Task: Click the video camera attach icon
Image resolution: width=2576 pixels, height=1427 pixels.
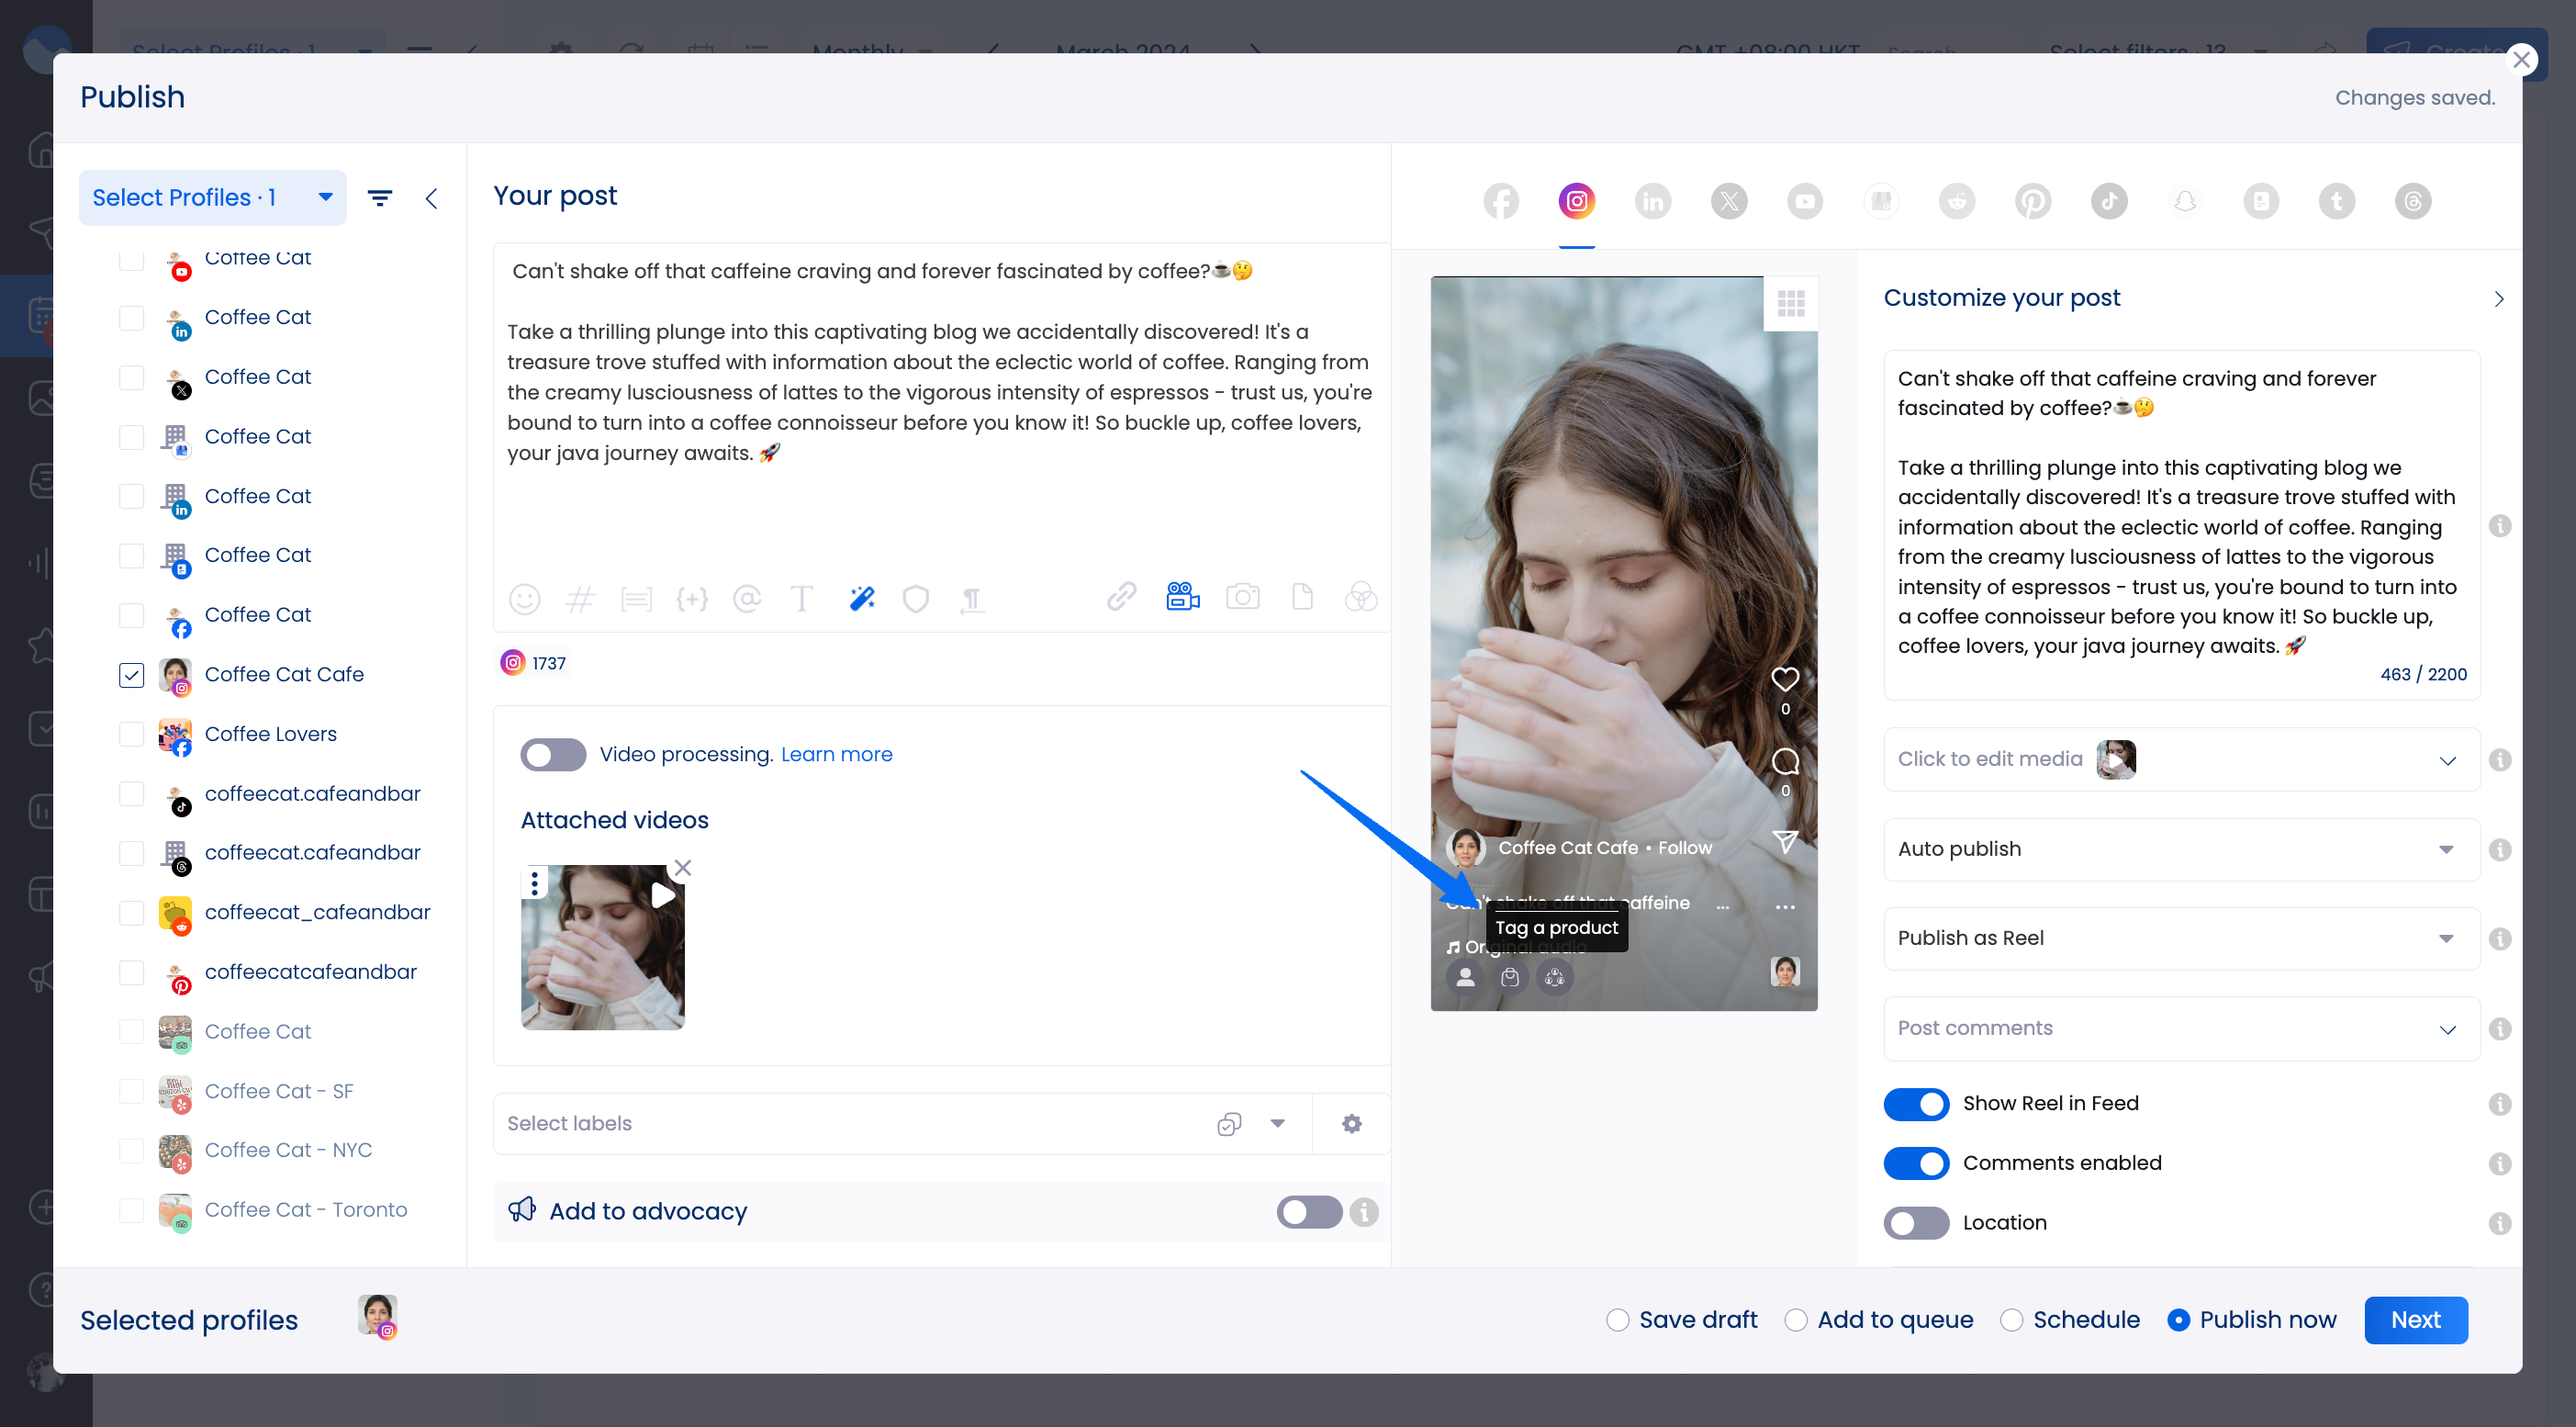Action: pos(1183,597)
